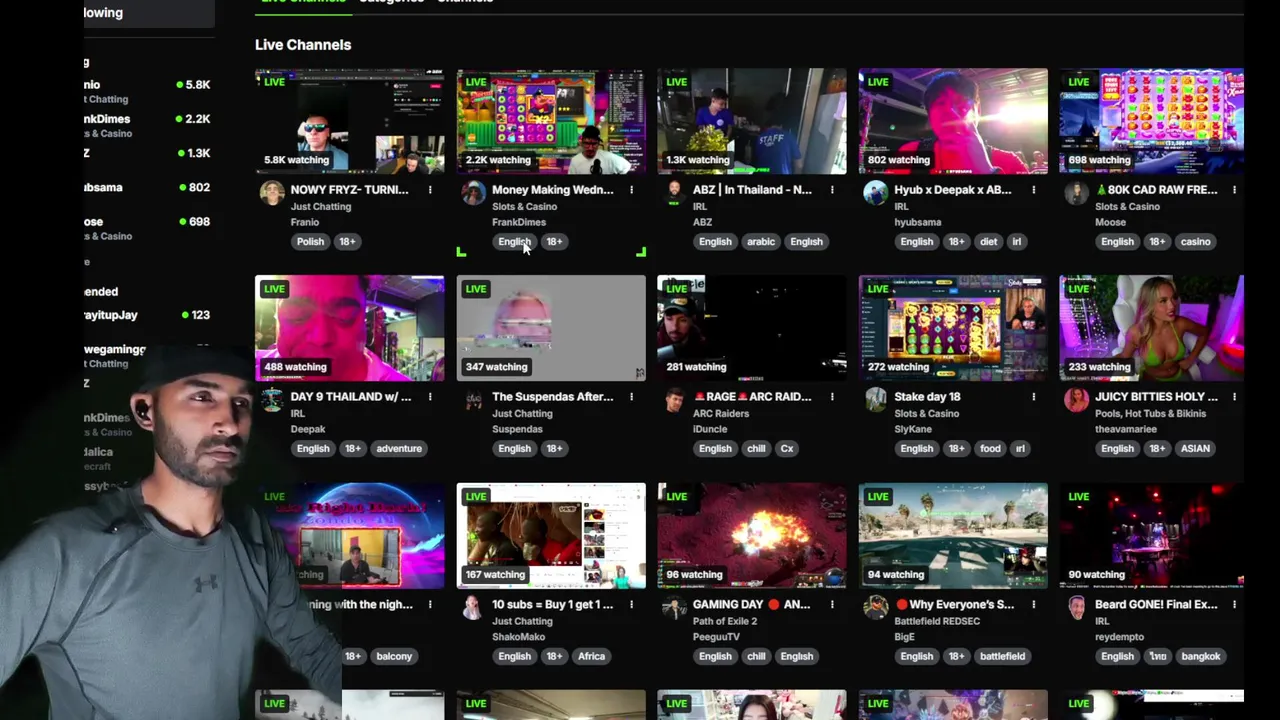The image size is (1280, 720).
Task: Open three-dot menu on JUICY BITTIES card
Action: pos(1234,397)
